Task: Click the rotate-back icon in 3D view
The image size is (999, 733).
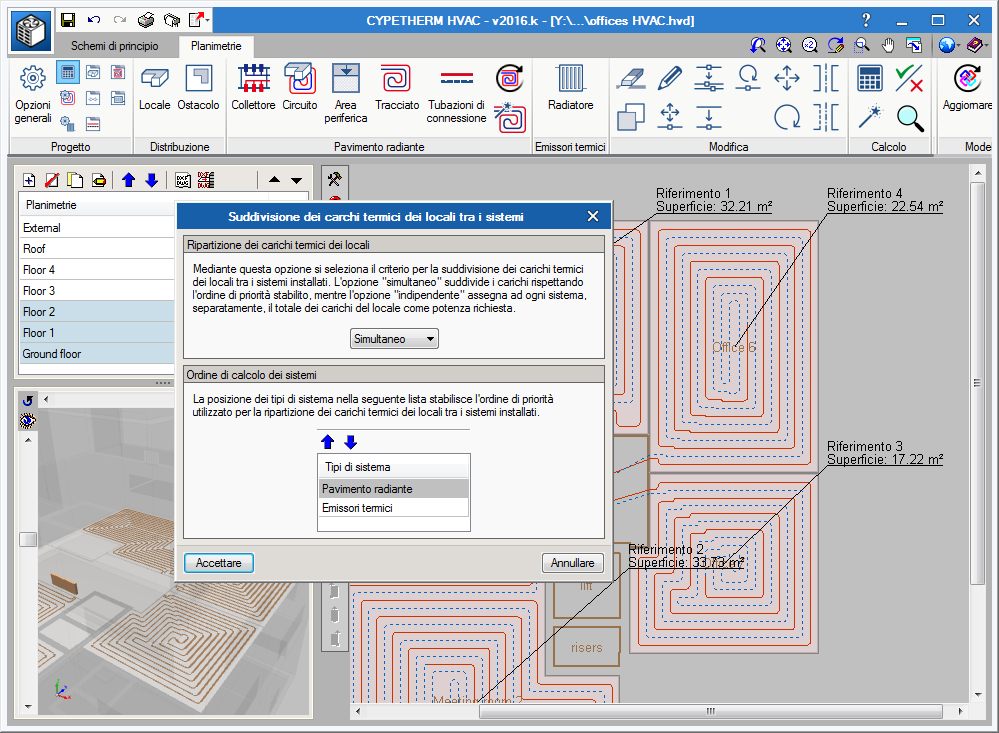Action: click(x=27, y=400)
